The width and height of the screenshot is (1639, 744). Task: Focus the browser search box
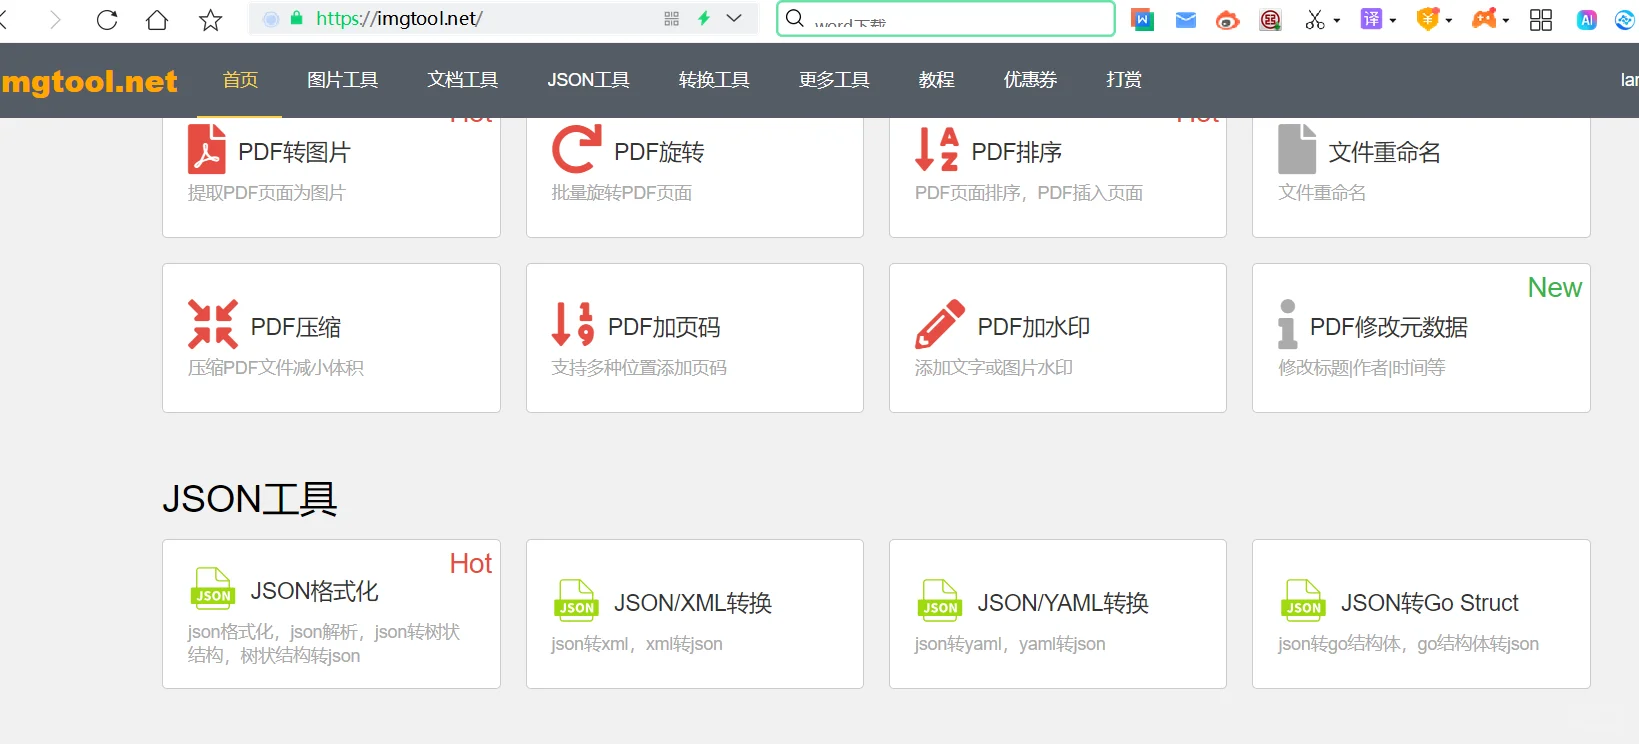(946, 19)
